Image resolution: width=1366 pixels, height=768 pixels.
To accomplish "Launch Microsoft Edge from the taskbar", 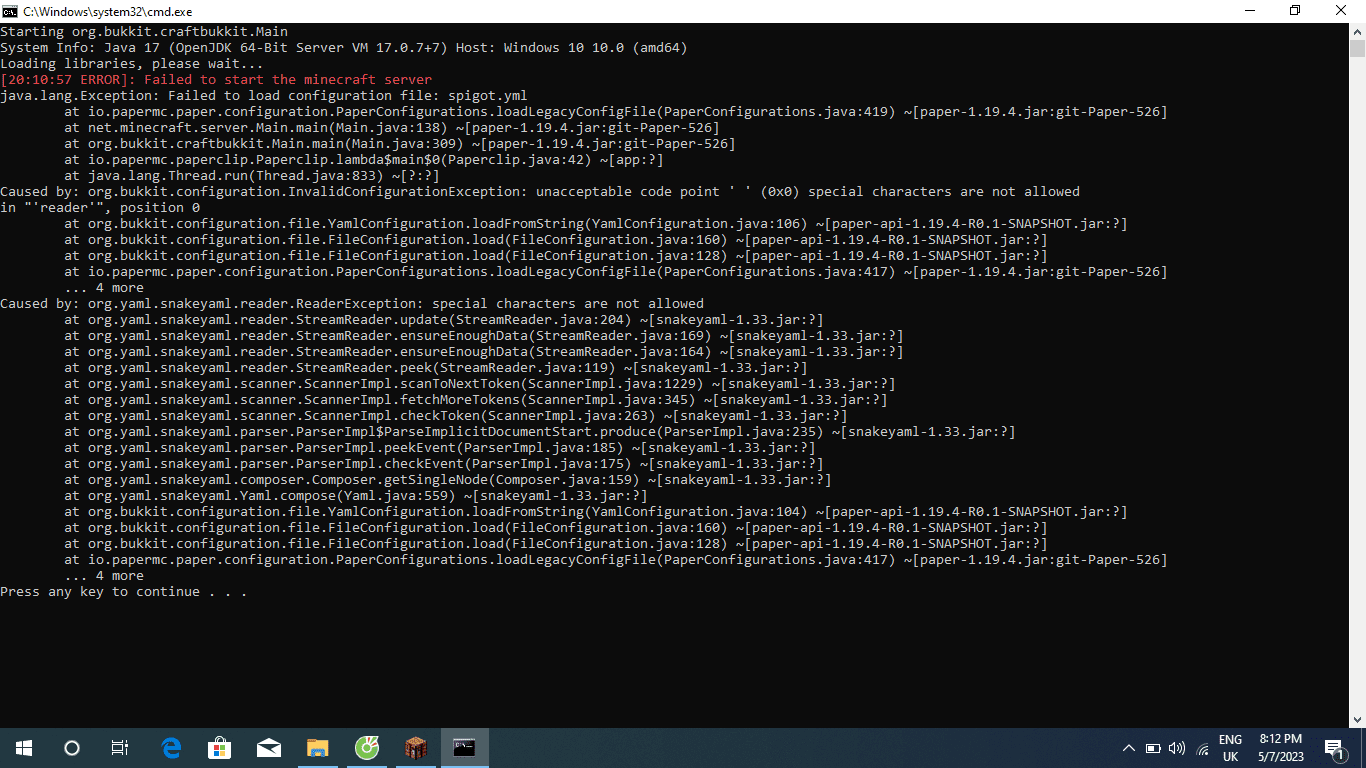I will (171, 748).
